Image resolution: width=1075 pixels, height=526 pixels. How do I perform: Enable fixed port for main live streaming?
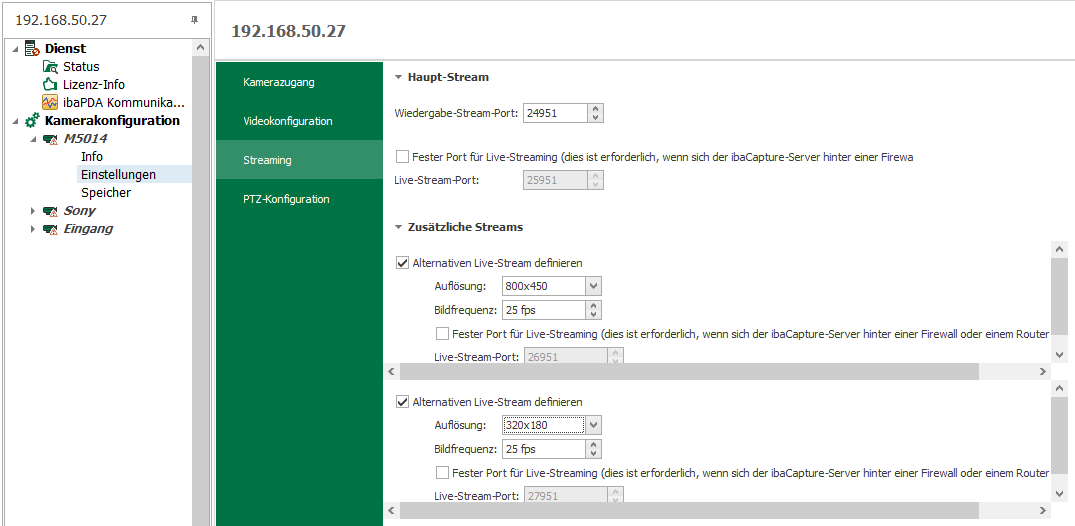pos(403,157)
